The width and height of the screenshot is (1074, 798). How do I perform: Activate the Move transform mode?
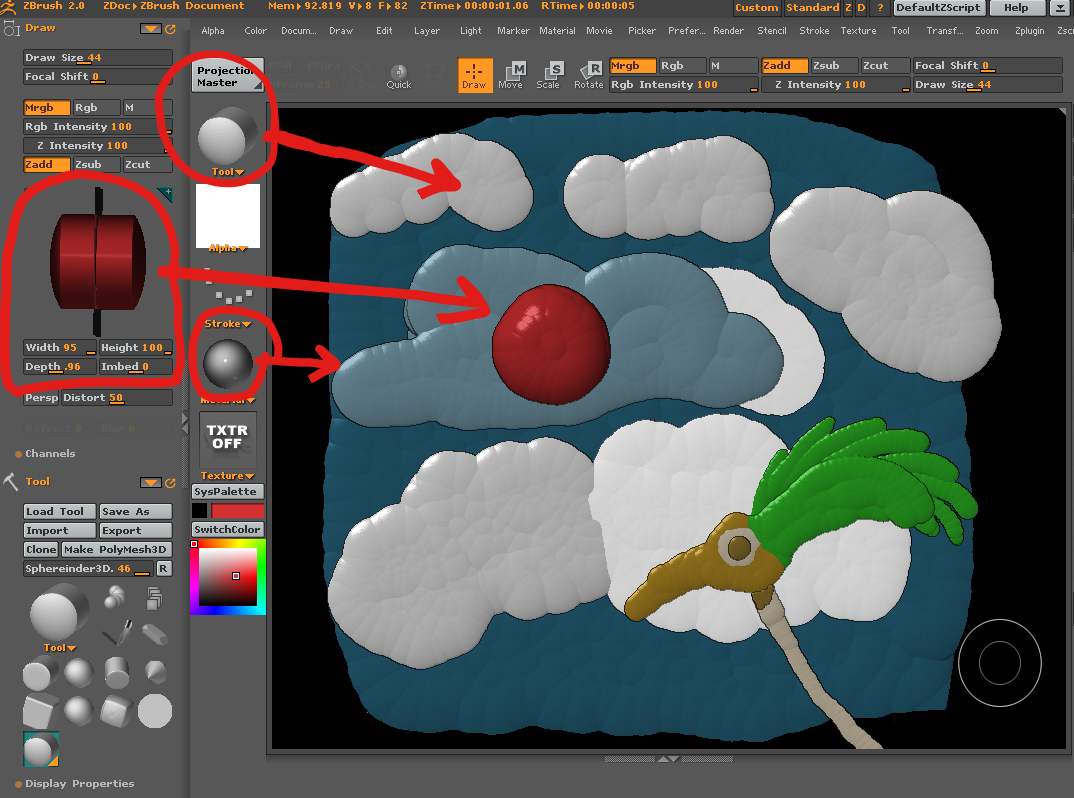pyautogui.click(x=511, y=74)
